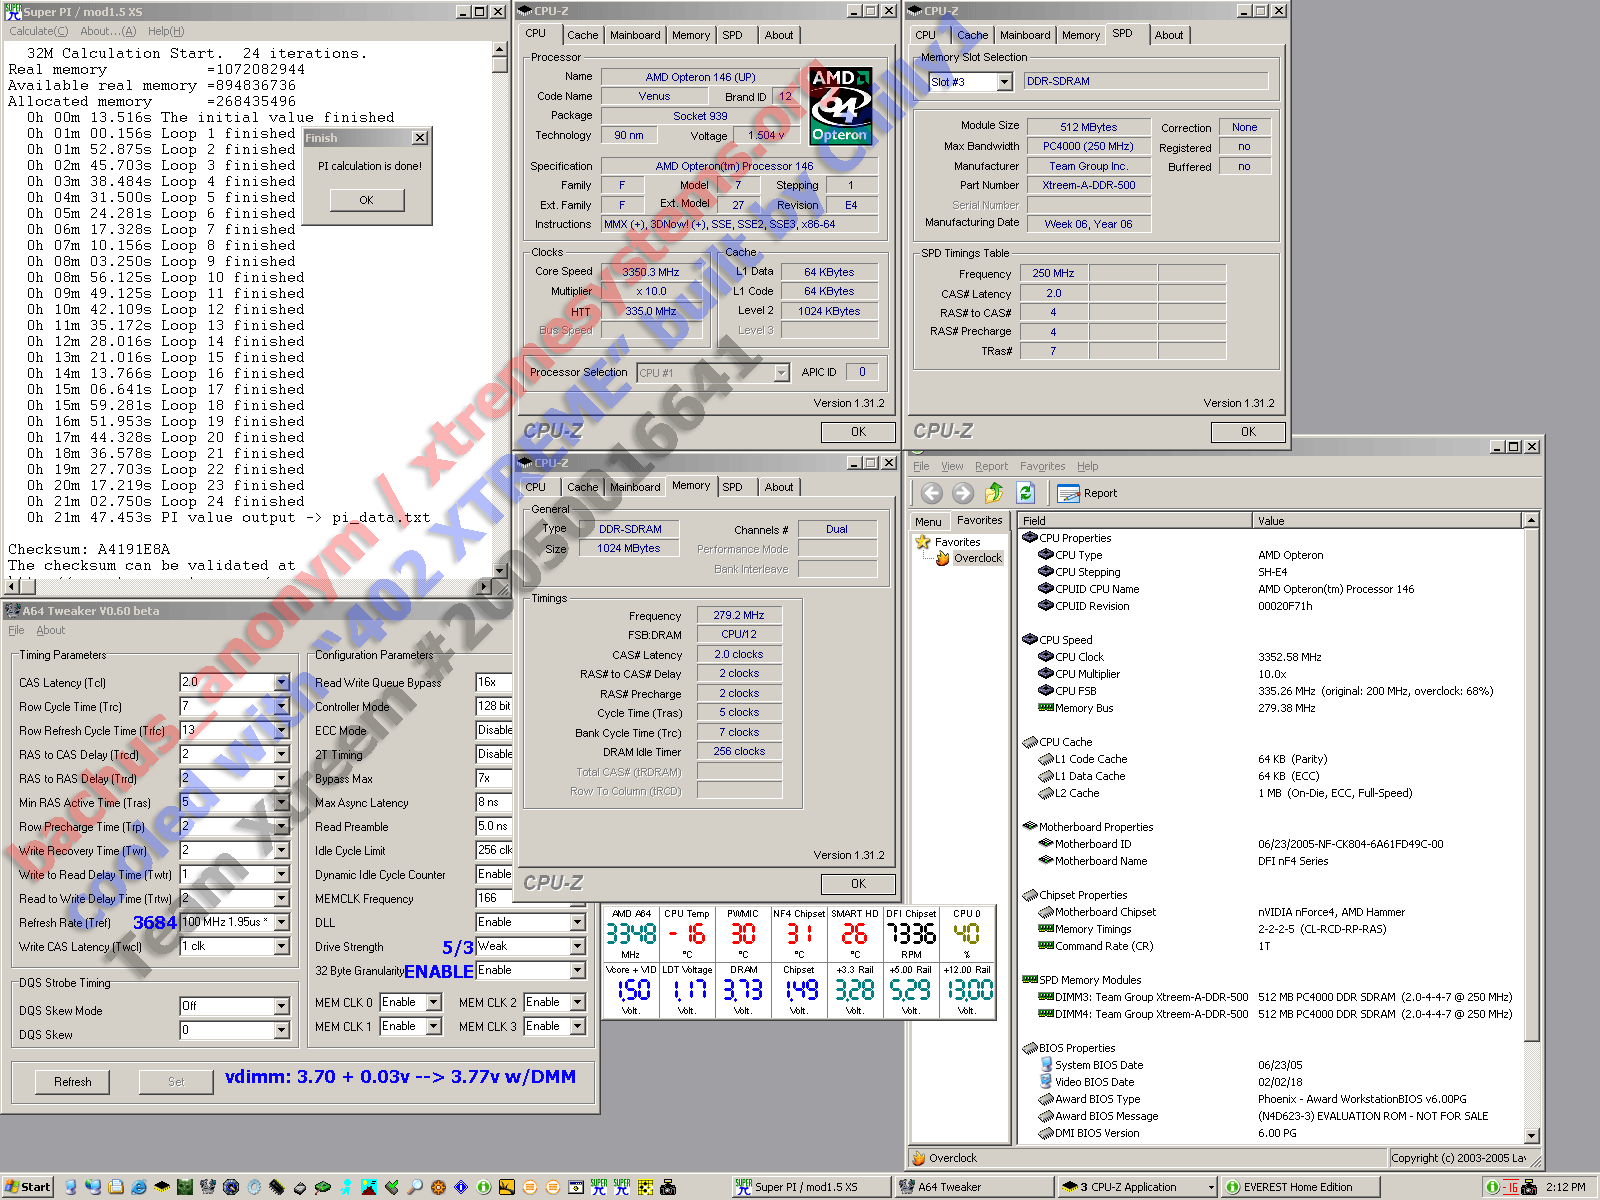
Task: Click the Motherboard Properties icon in EVEREST list
Action: coord(1030,827)
